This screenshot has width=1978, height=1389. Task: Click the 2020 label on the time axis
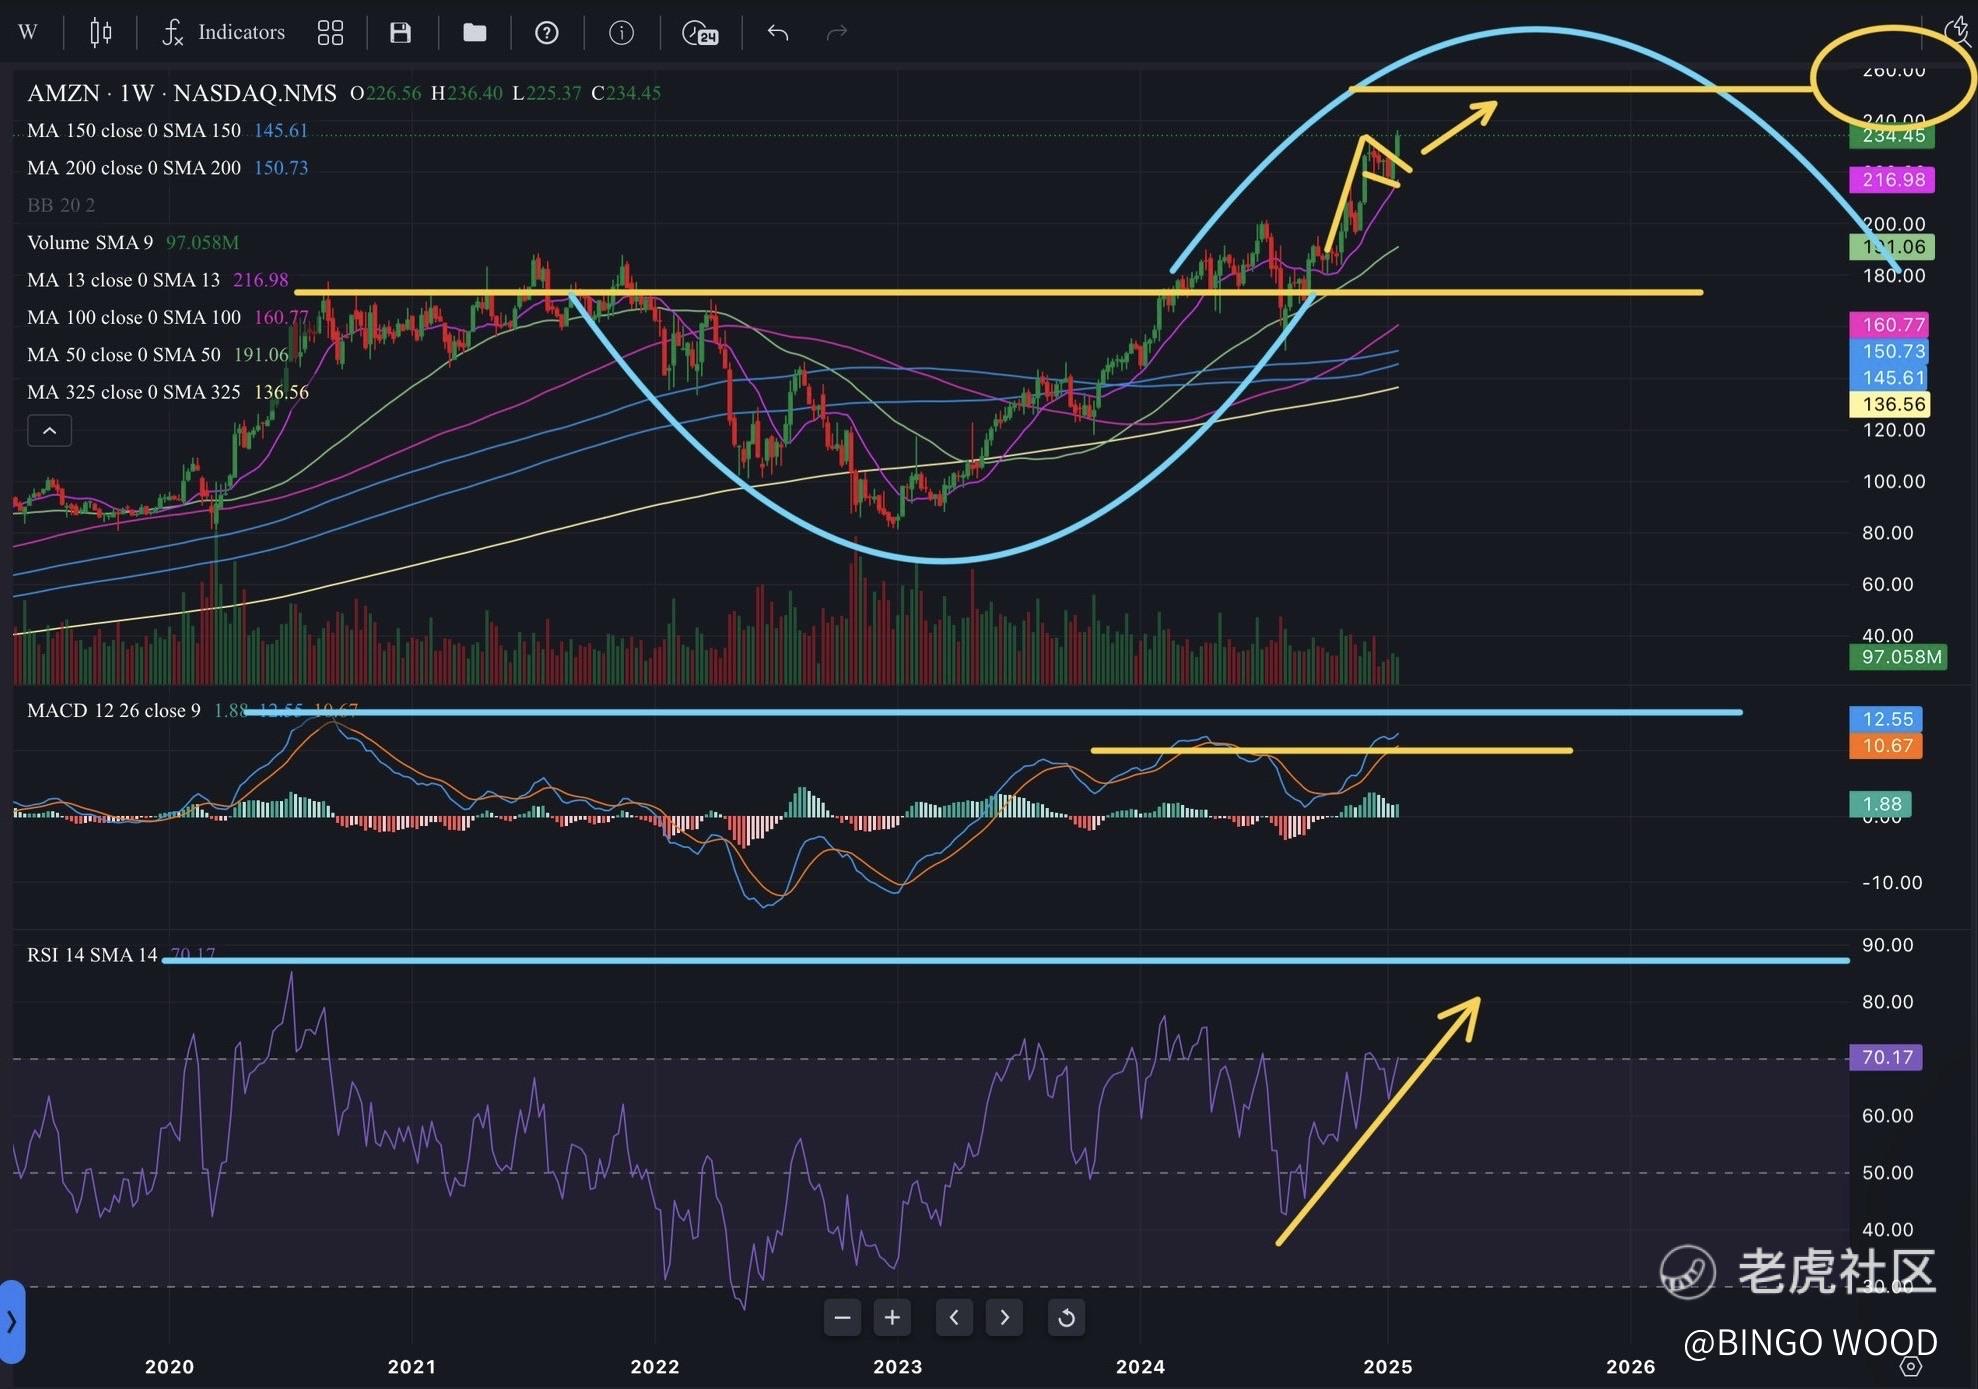169,1367
